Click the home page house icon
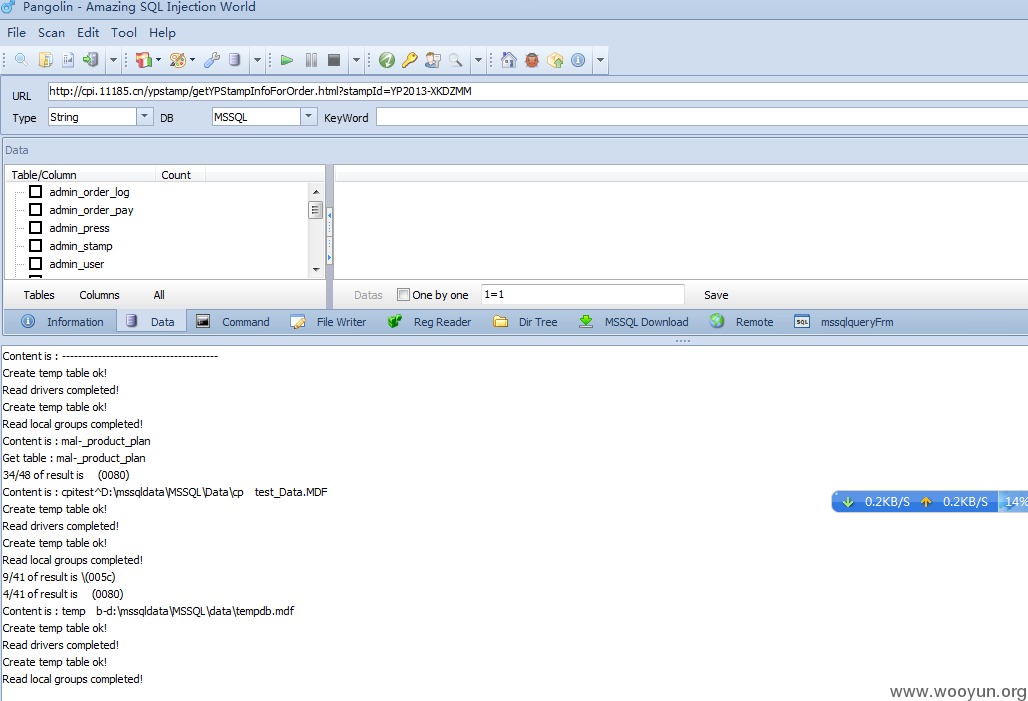Image resolution: width=1028 pixels, height=701 pixels. point(509,60)
